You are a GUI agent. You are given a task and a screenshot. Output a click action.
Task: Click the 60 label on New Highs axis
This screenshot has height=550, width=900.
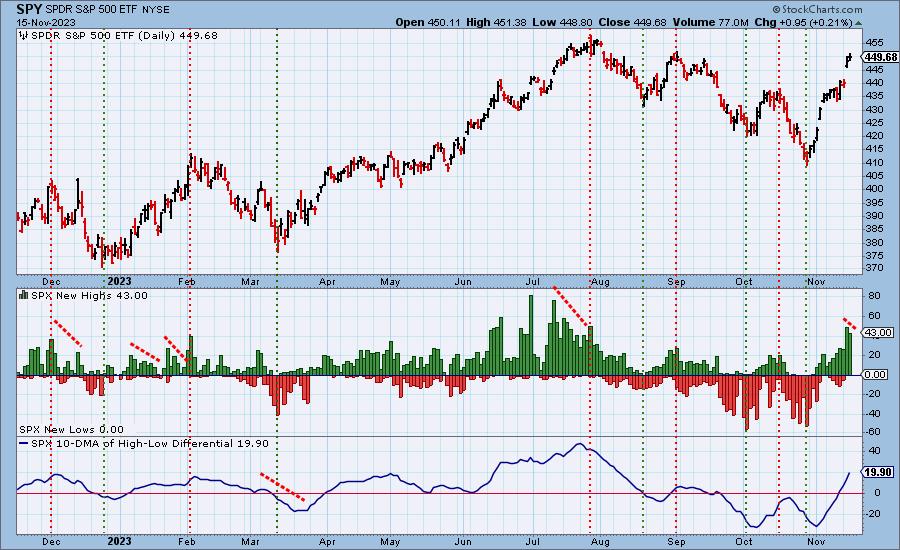(x=874, y=316)
